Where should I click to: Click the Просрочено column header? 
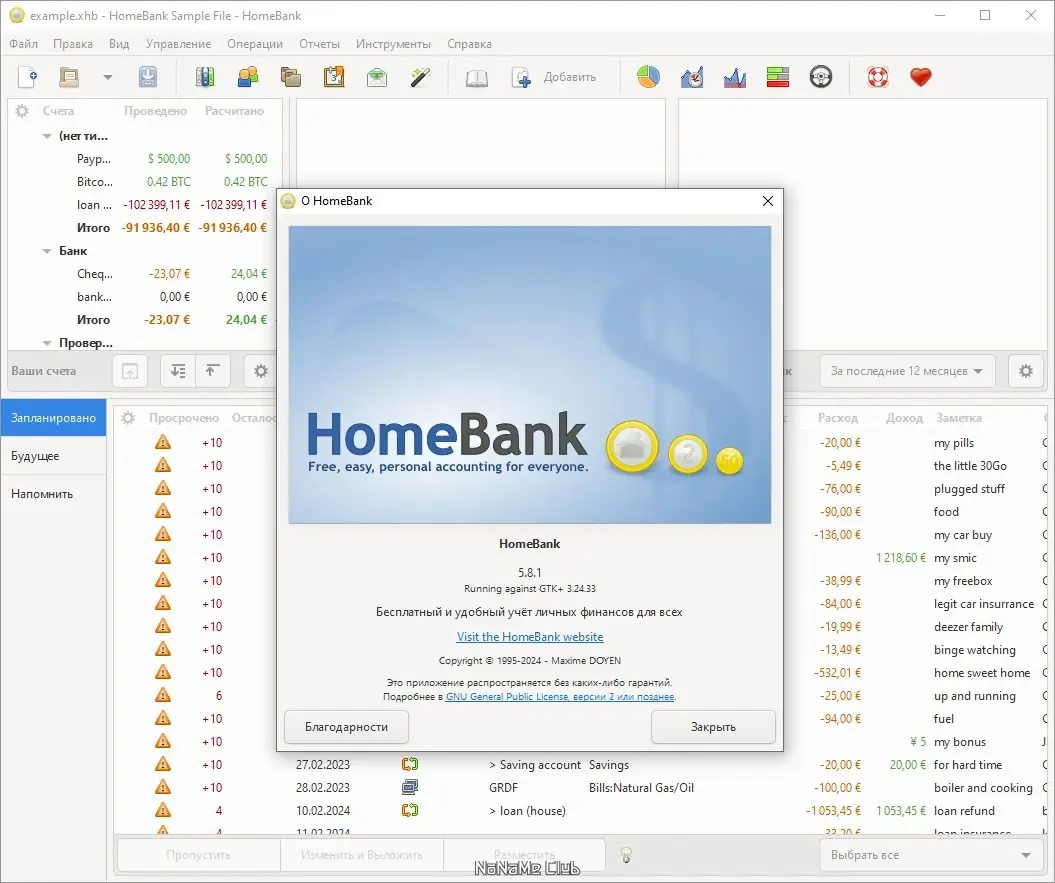(184, 418)
